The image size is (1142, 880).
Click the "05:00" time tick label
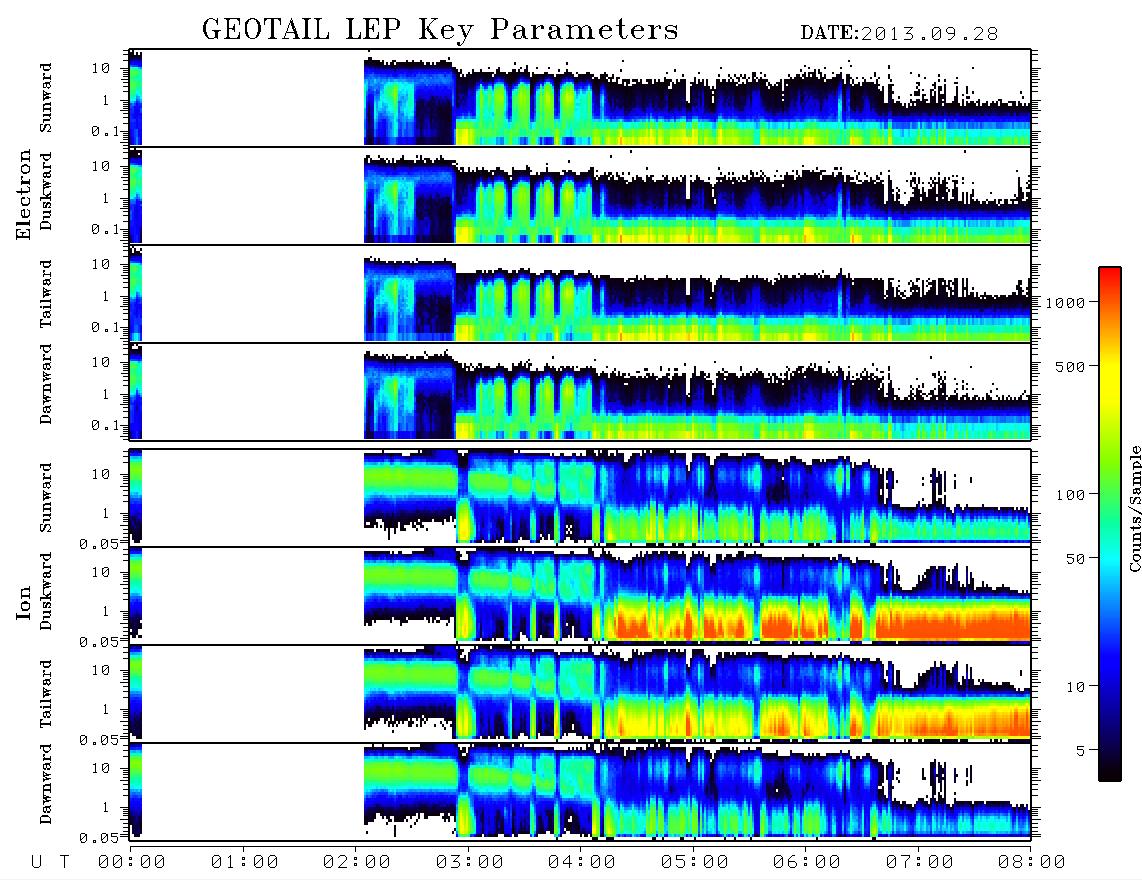695,863
